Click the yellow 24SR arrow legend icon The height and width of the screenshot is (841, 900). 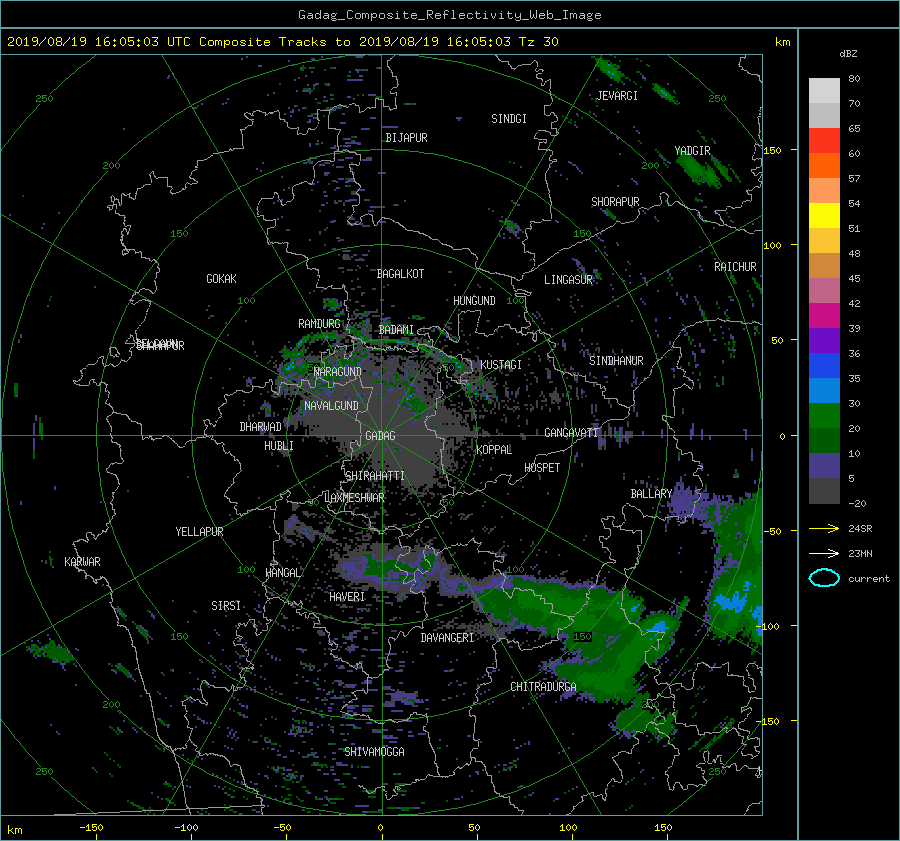pos(824,528)
